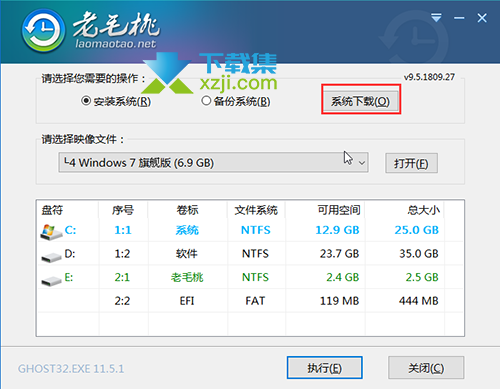This screenshot has height=389, width=500.
Task: Click the v9.5.1809.27 version label
Action: pyautogui.click(x=429, y=77)
